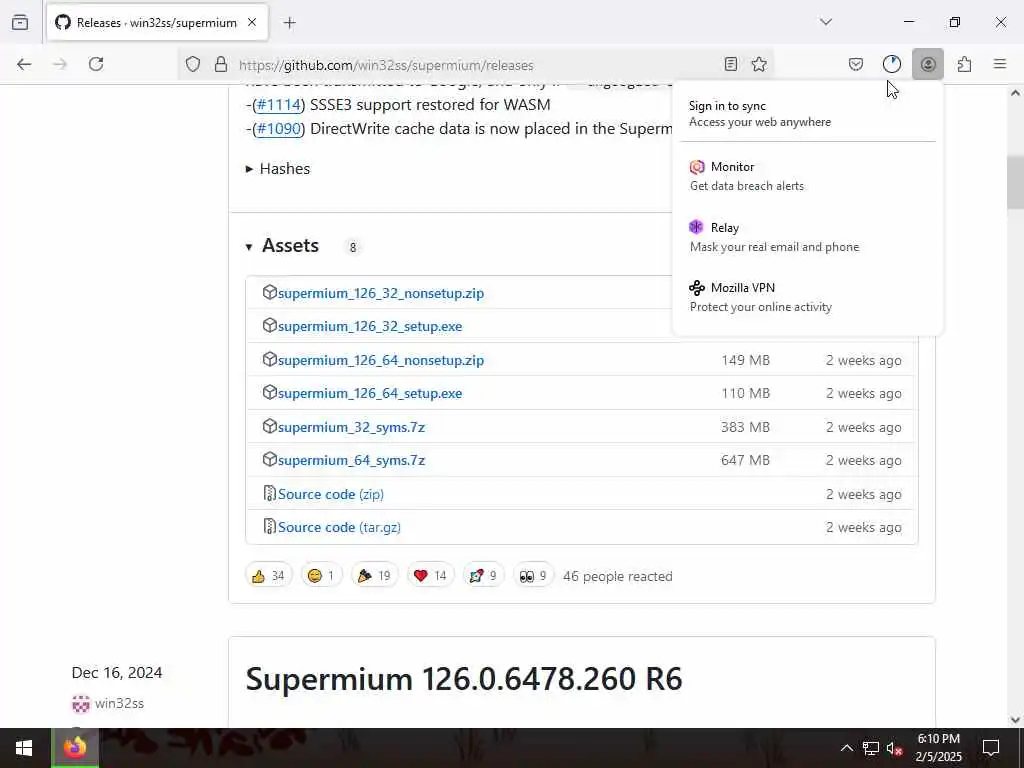Open tracking protection shield icon

tap(193, 65)
